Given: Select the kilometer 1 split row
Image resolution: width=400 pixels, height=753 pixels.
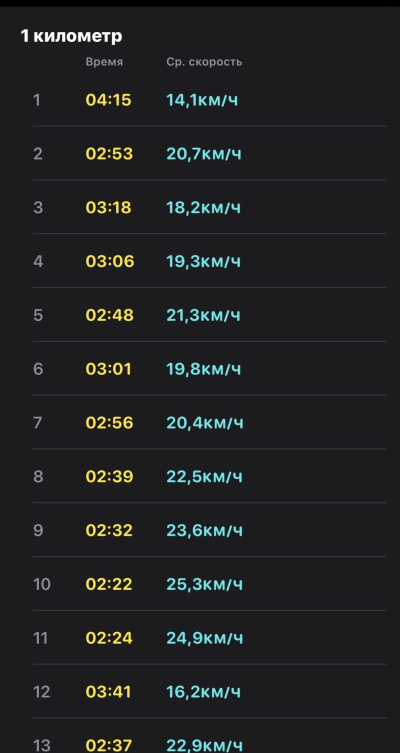Looking at the screenshot, I should point(209,100).
